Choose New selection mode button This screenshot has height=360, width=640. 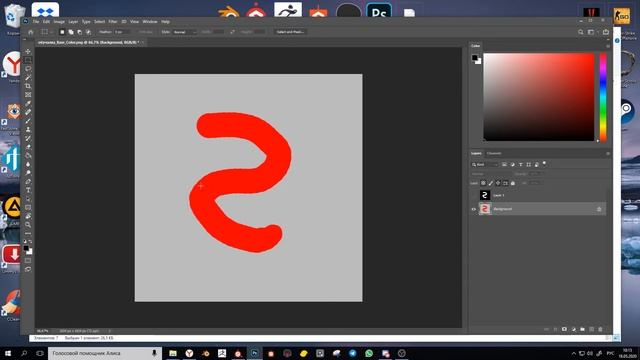click(62, 32)
